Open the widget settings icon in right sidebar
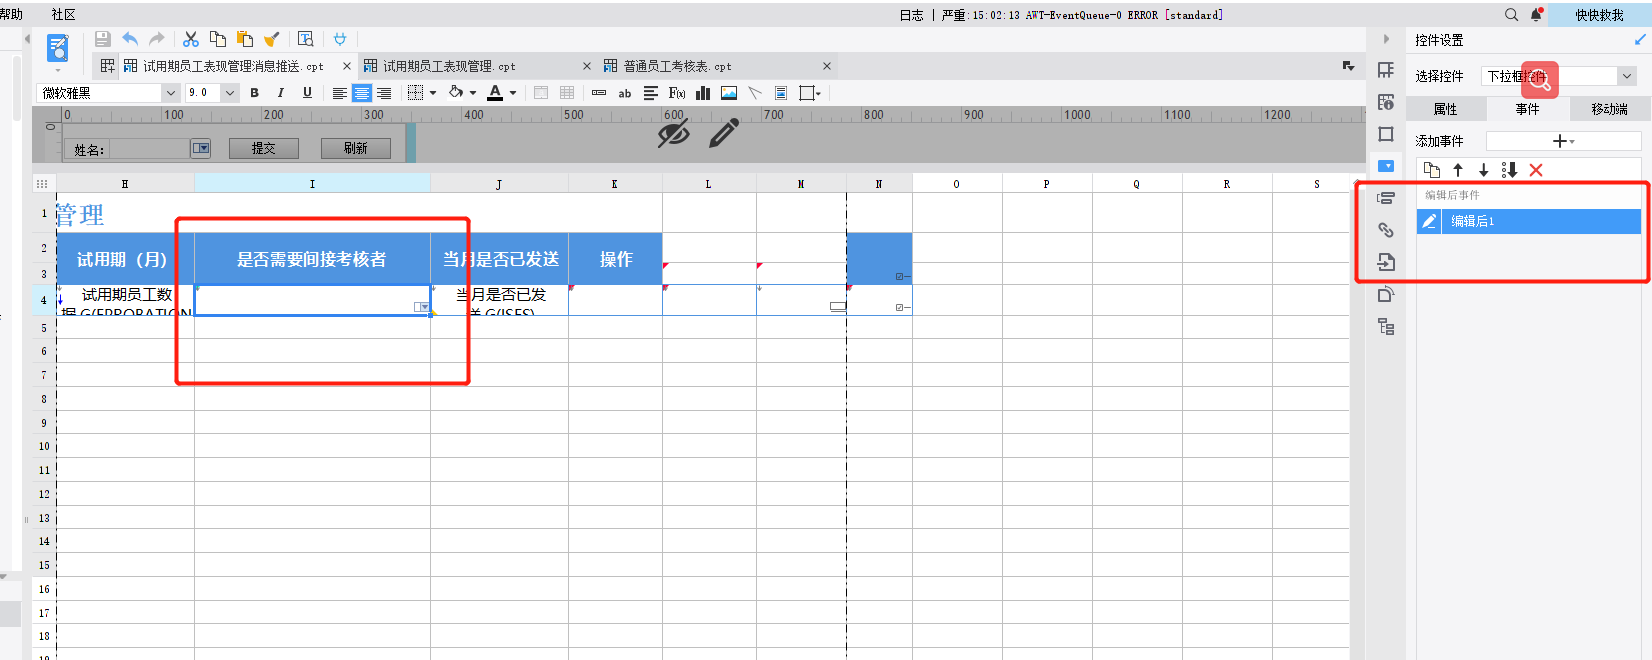 click(x=1386, y=166)
